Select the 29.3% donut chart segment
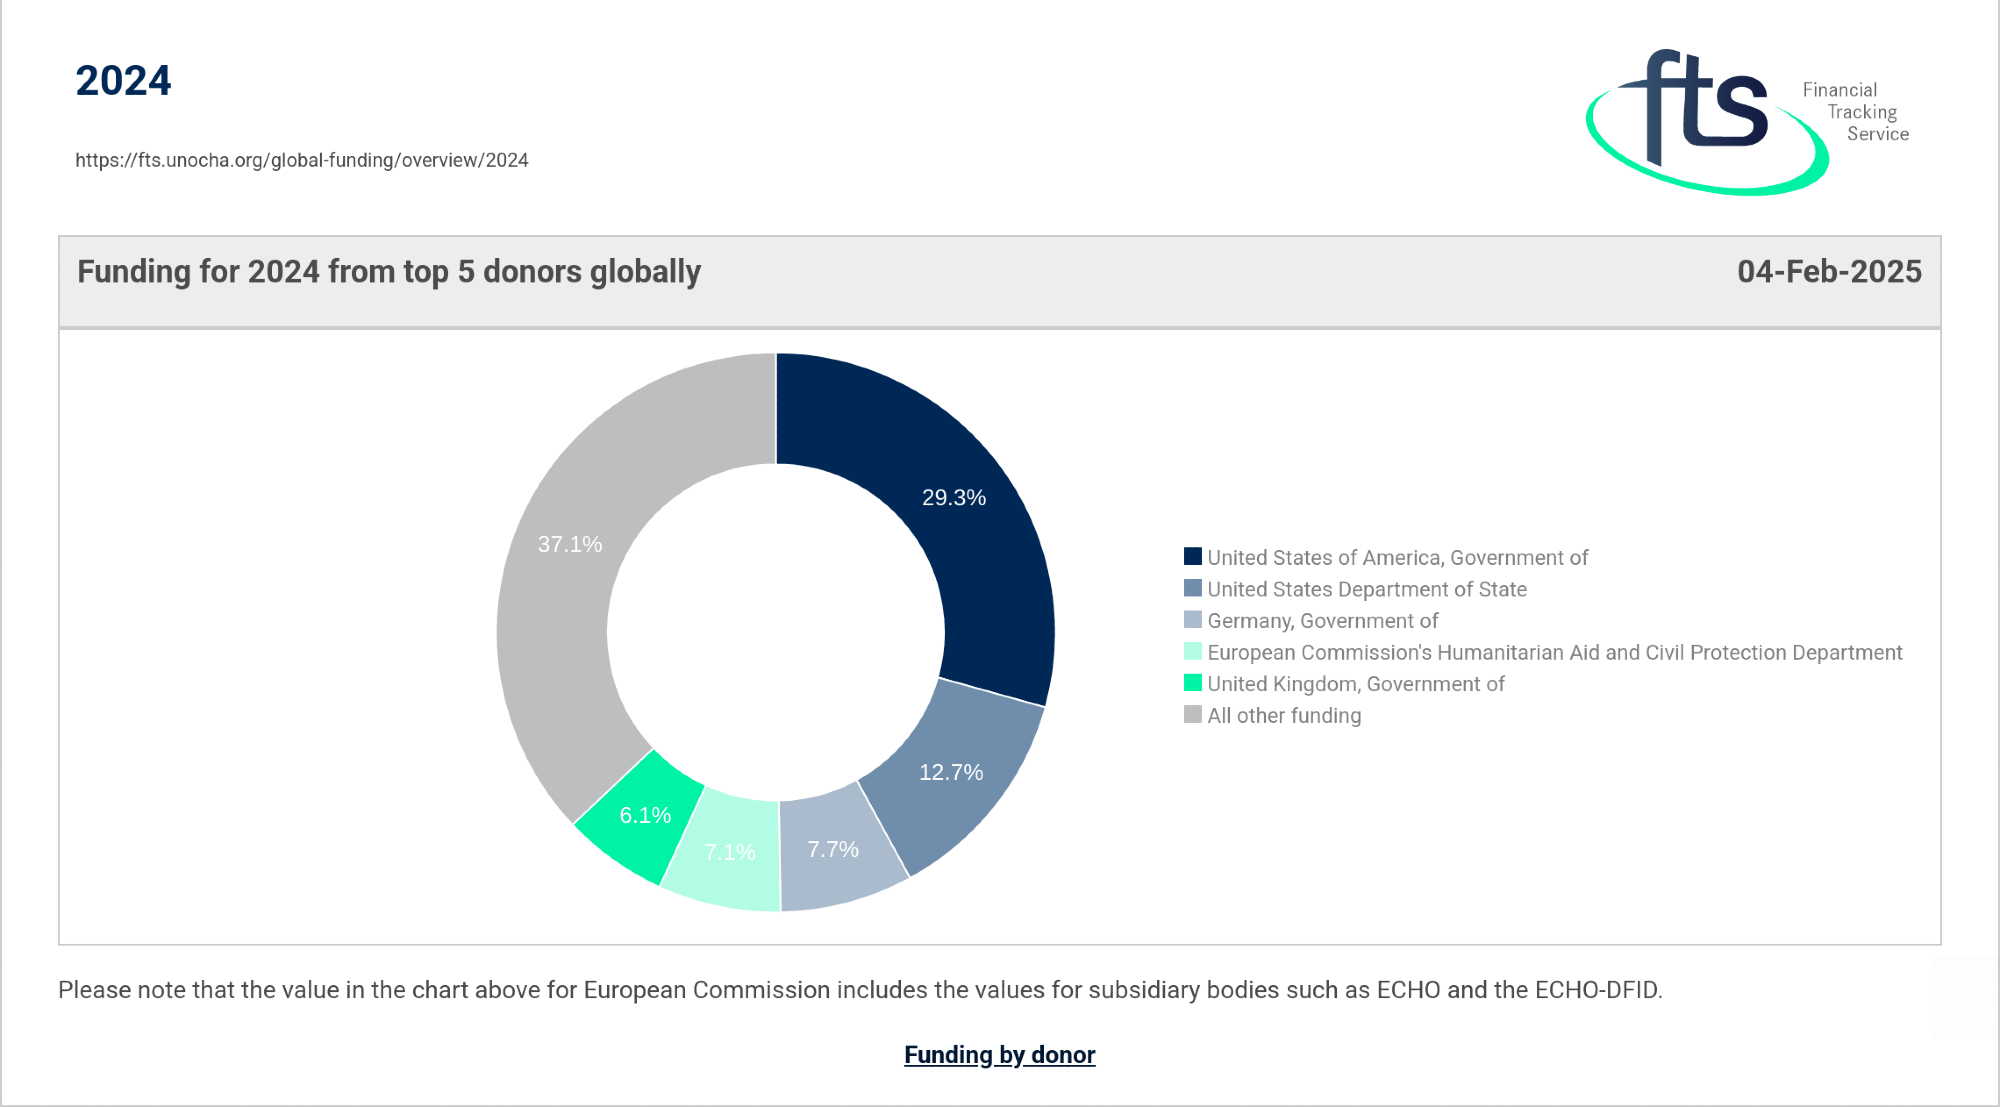Image resolution: width=2000 pixels, height=1107 pixels. tap(954, 497)
